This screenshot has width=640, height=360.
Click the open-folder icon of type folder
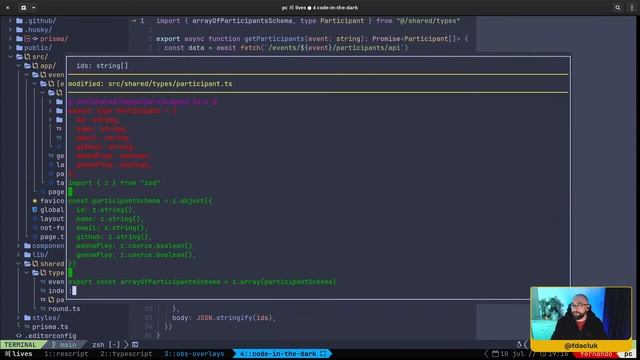pyautogui.click(x=36, y=273)
